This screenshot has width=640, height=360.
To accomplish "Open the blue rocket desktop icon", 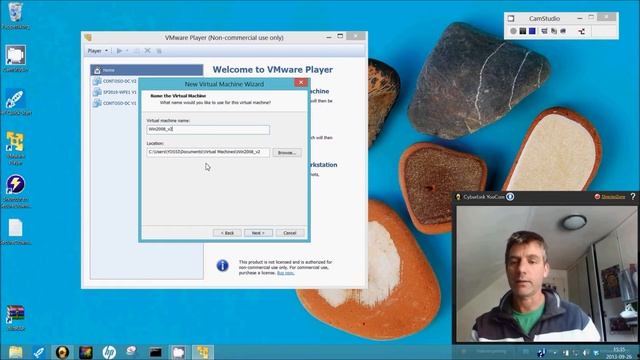I will click(16, 102).
